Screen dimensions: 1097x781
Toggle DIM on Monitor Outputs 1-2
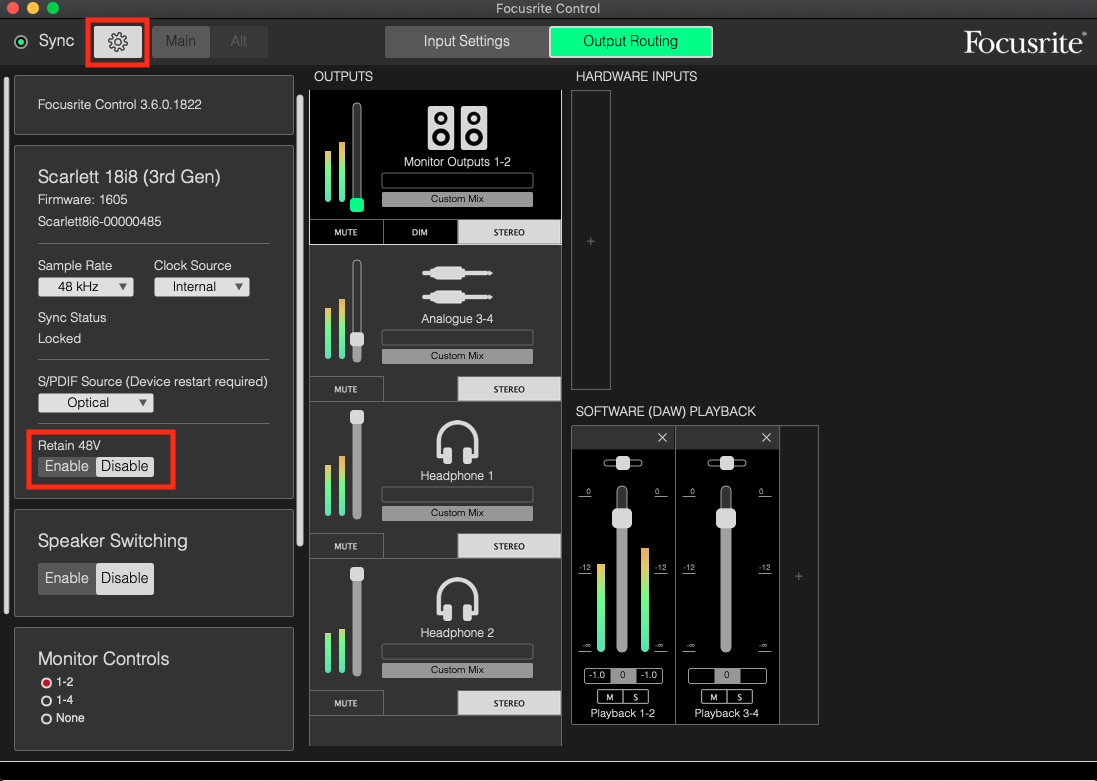420,232
